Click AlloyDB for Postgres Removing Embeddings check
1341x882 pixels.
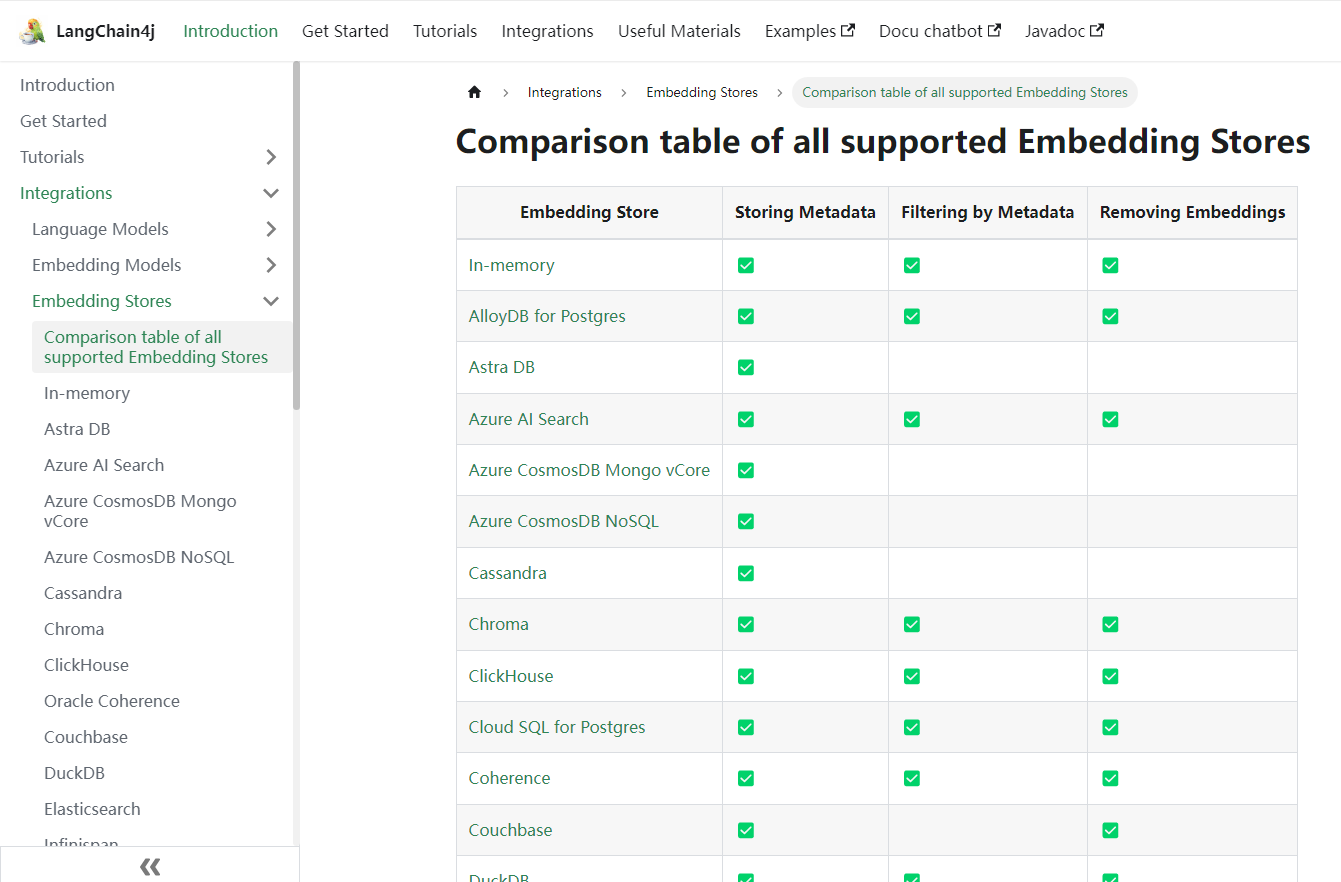tap(1110, 316)
